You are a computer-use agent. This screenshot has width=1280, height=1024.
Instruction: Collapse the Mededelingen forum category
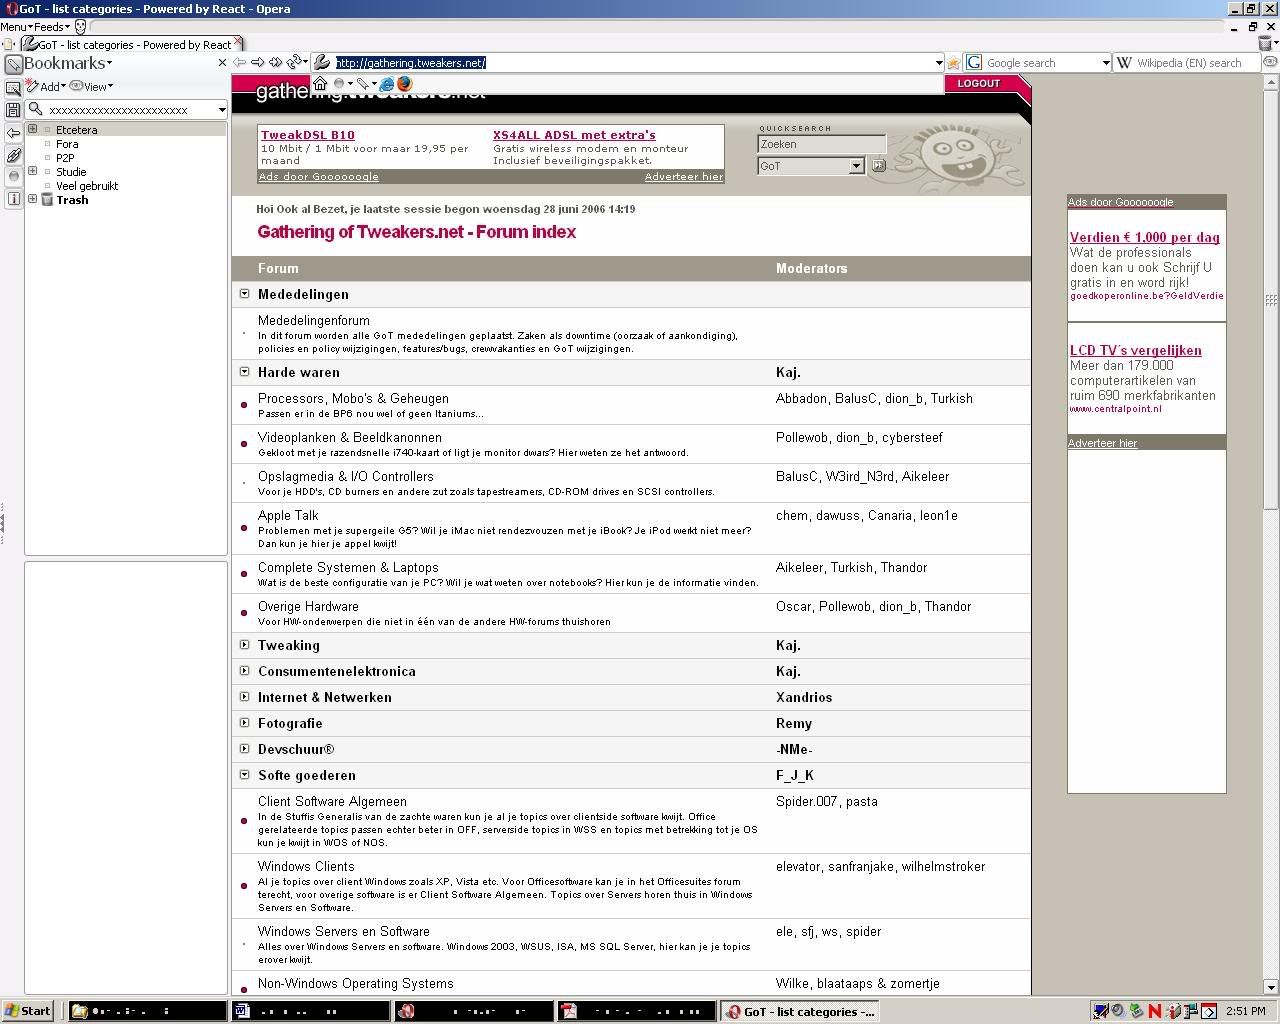tap(244, 294)
